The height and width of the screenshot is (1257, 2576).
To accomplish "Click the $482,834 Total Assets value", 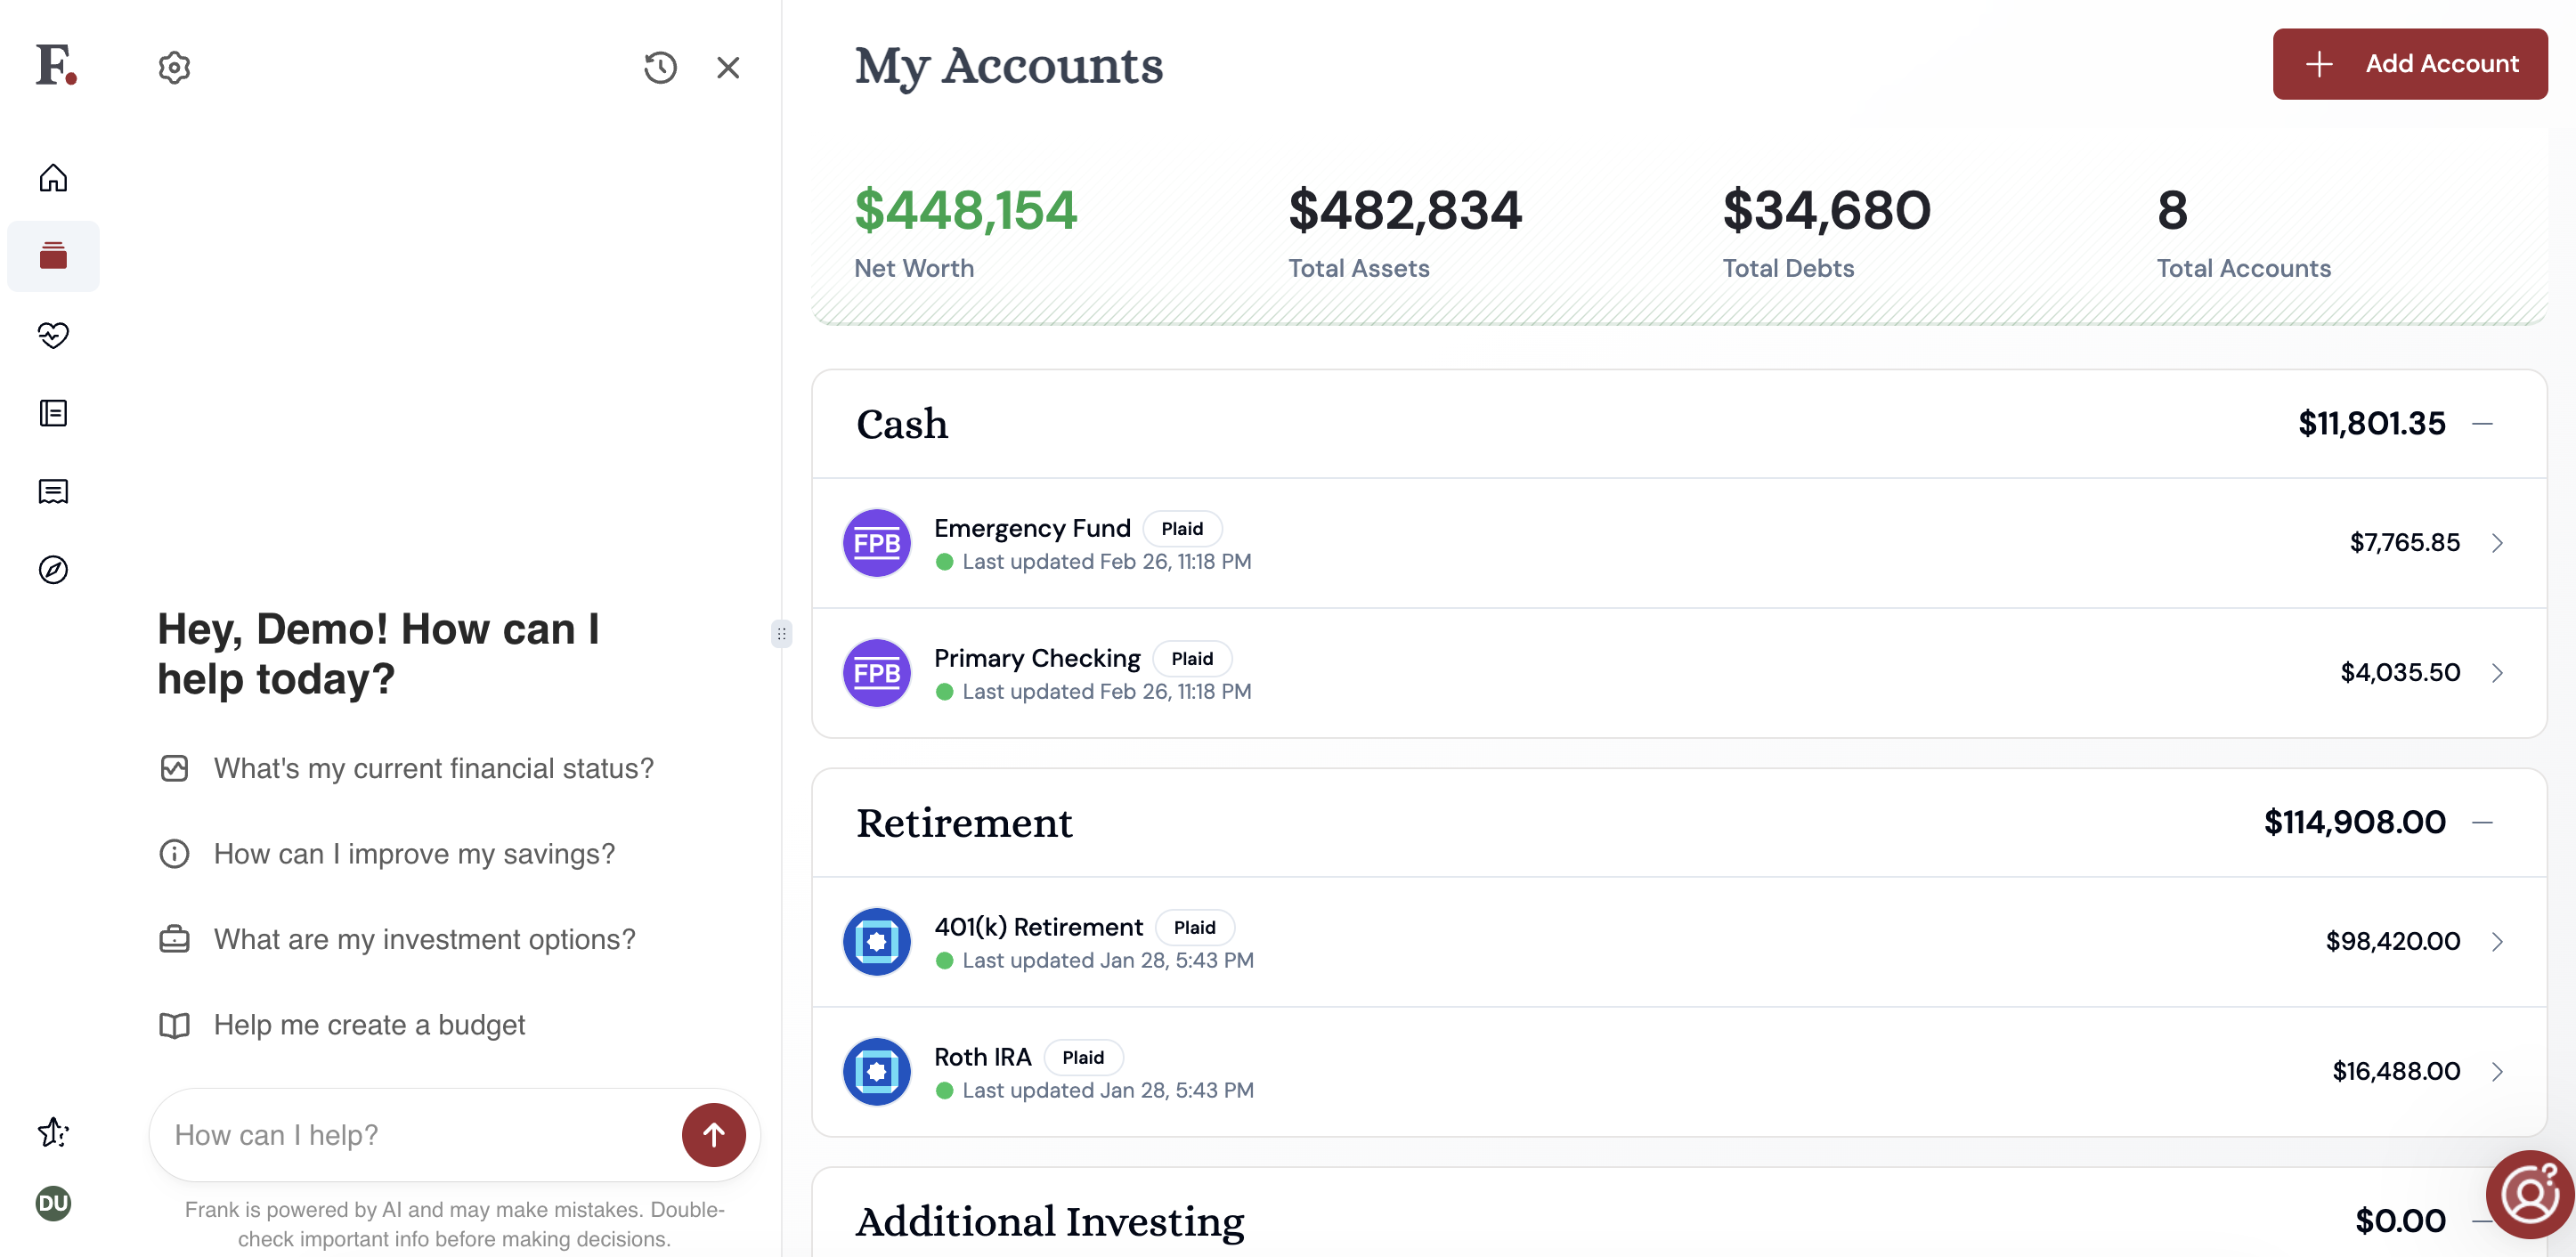I will click(1404, 210).
